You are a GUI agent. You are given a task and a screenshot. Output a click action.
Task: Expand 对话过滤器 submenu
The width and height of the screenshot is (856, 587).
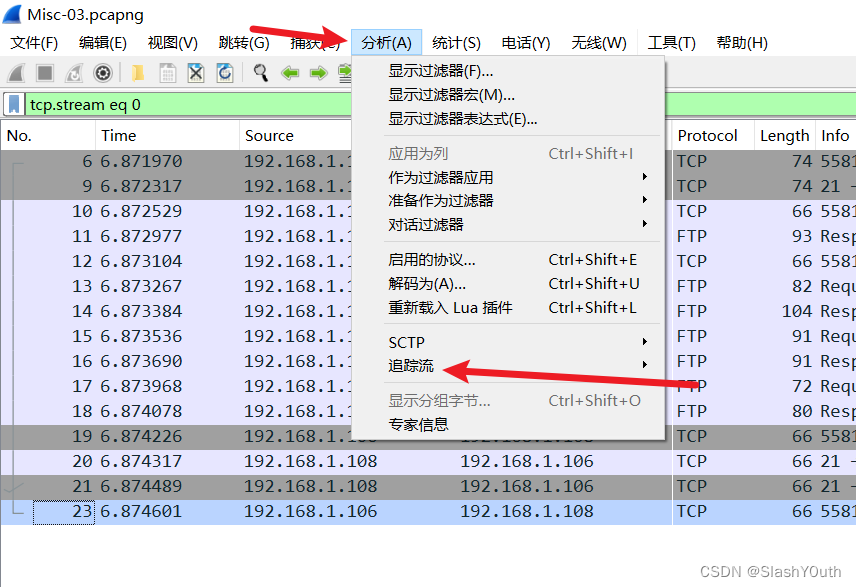click(509, 224)
